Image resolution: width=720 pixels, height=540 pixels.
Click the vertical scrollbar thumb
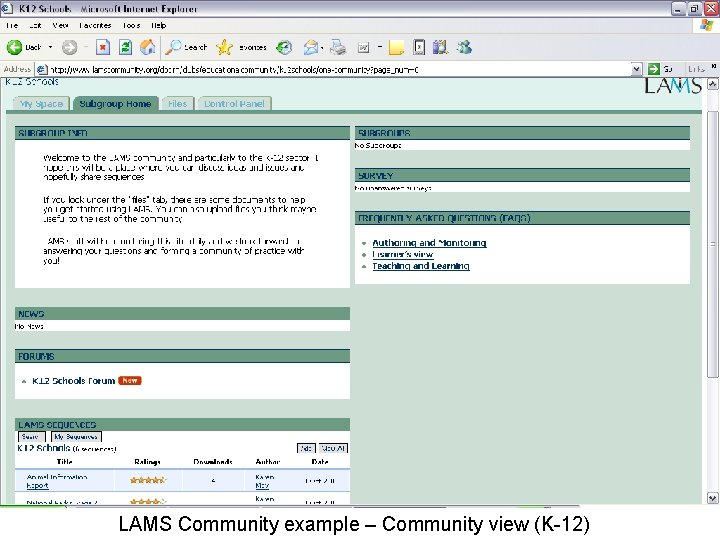[712, 244]
